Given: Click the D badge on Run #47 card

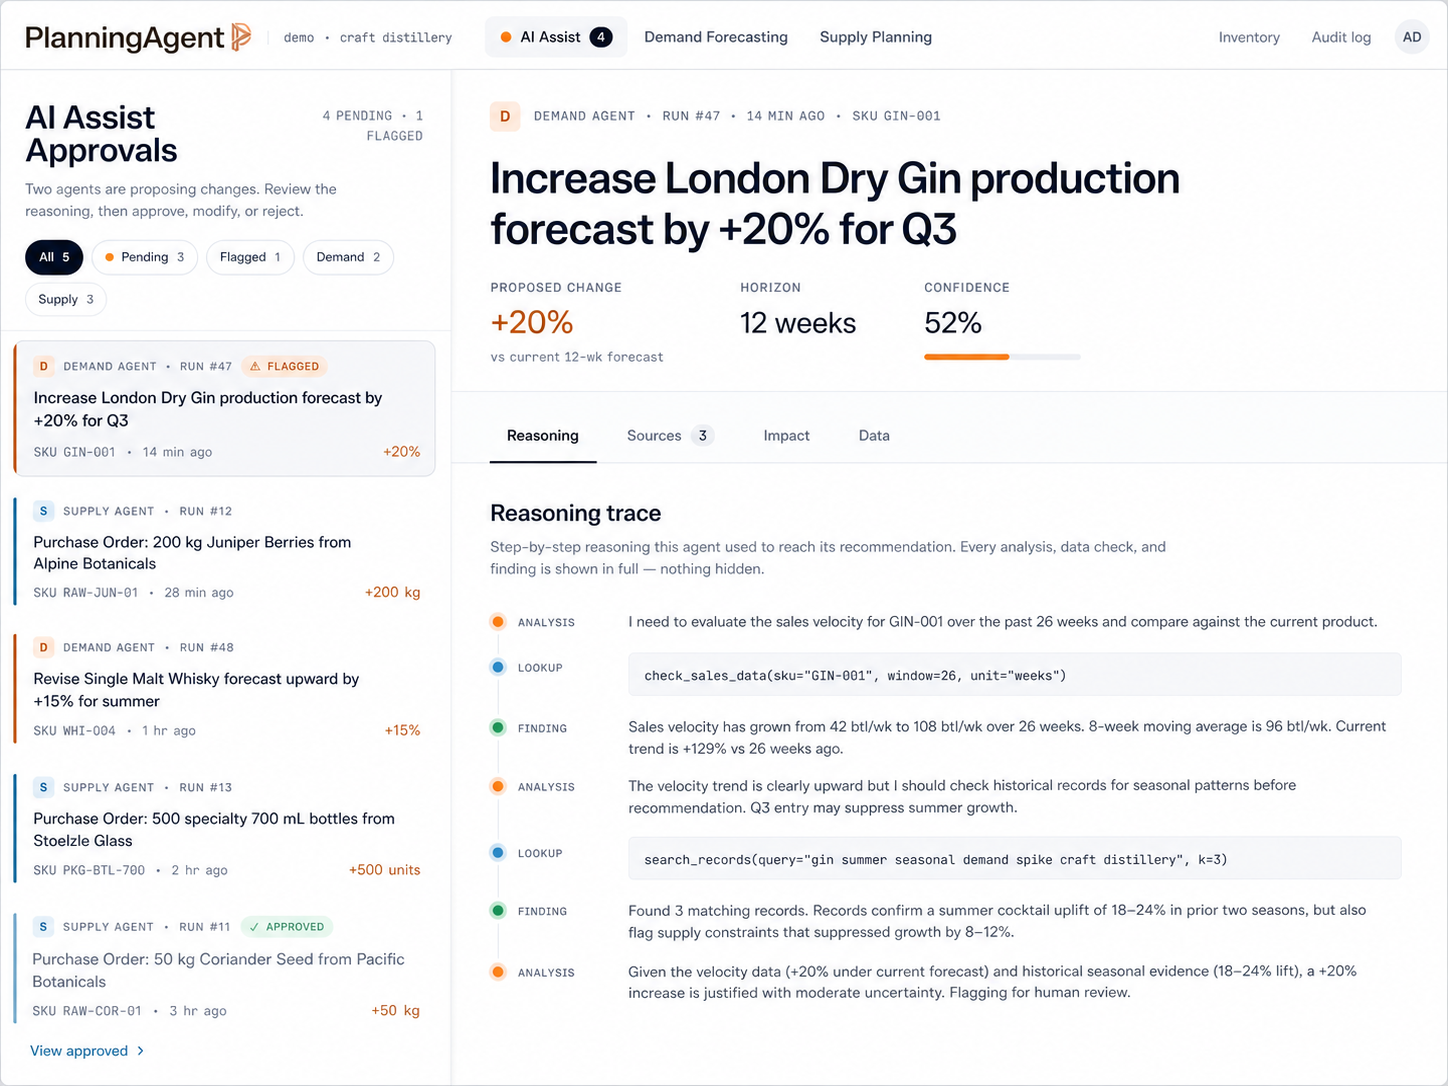Looking at the screenshot, I should pos(43,366).
